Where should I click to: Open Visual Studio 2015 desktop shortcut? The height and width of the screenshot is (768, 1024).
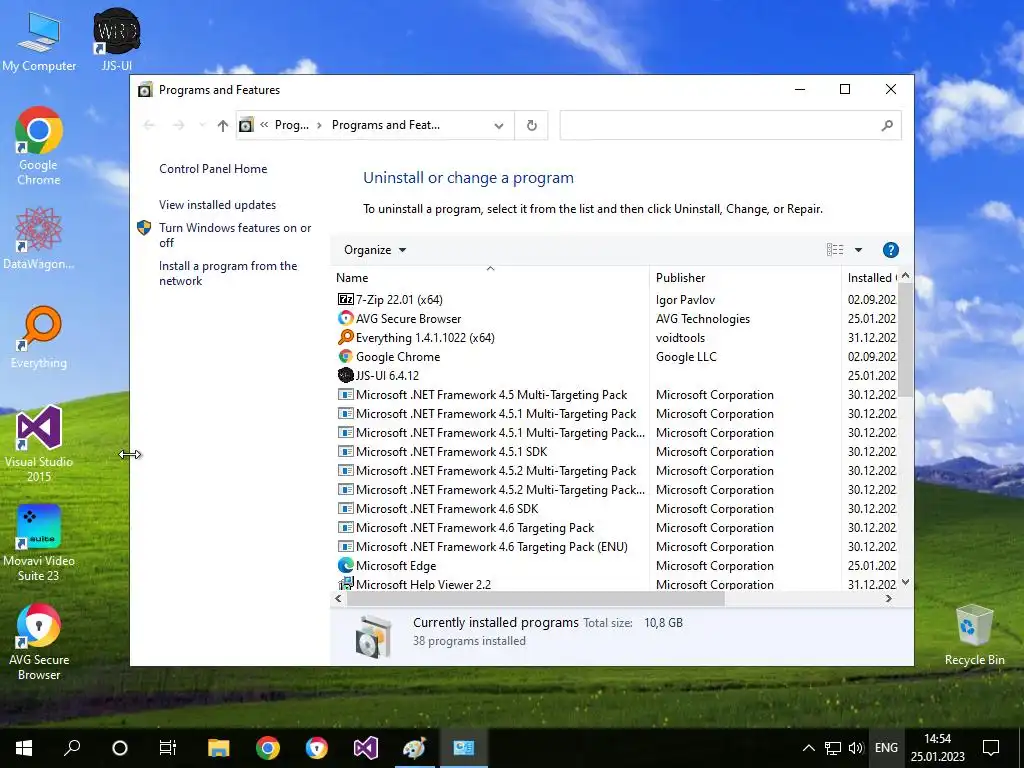click(x=39, y=443)
